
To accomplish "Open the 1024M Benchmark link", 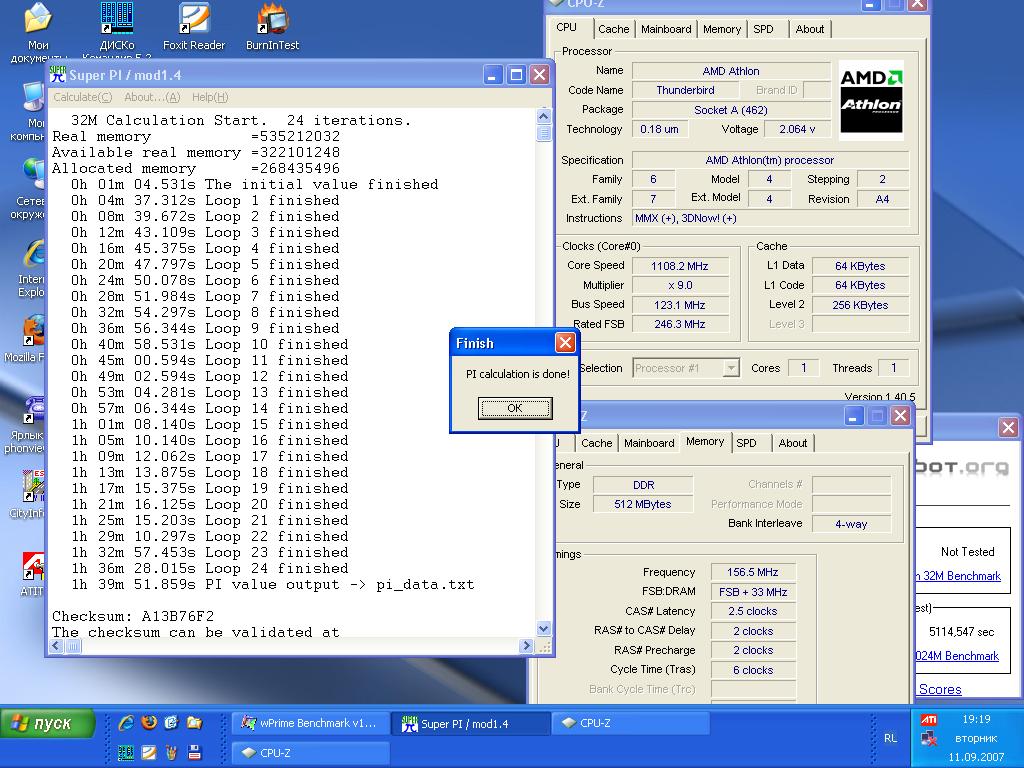I will [x=957, y=656].
